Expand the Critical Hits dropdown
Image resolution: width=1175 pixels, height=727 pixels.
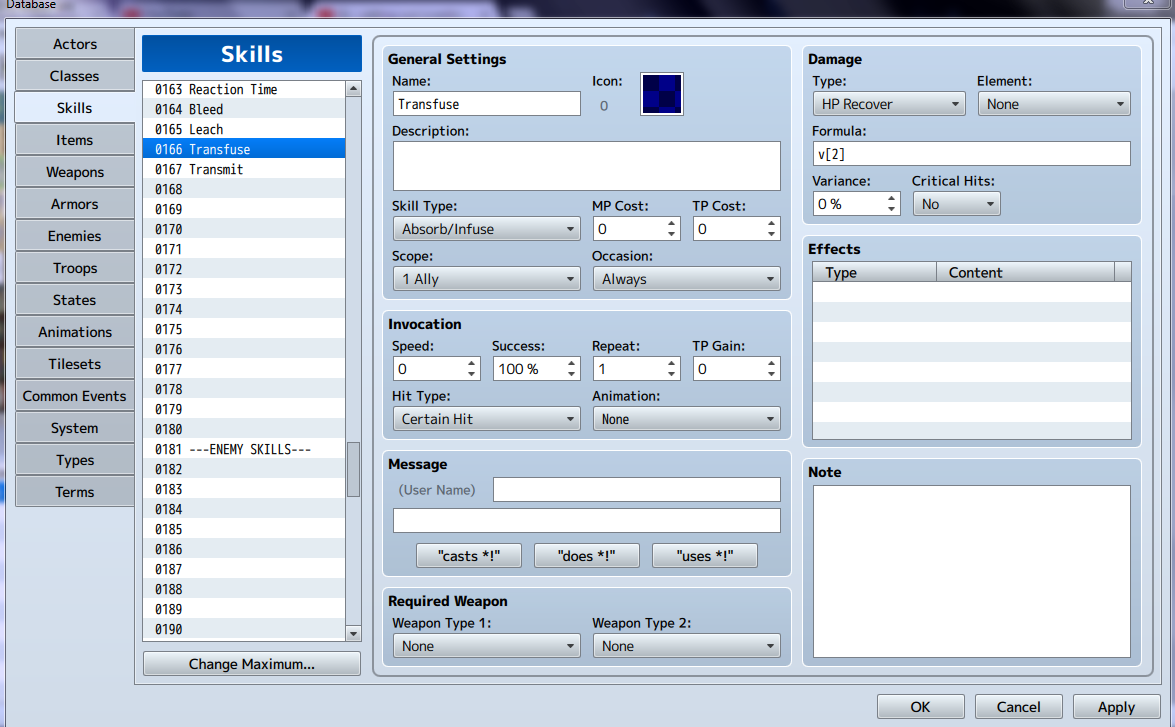[x=956, y=203]
